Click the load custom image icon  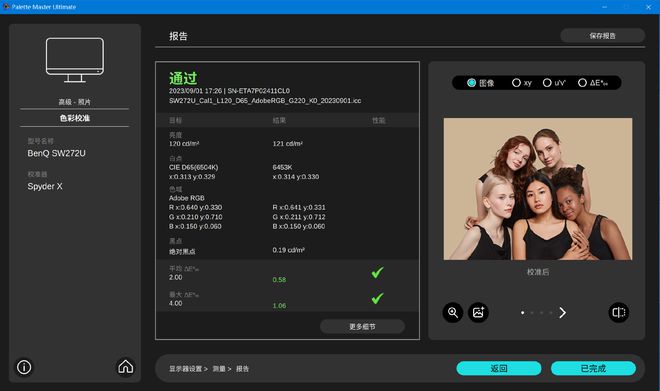478,313
